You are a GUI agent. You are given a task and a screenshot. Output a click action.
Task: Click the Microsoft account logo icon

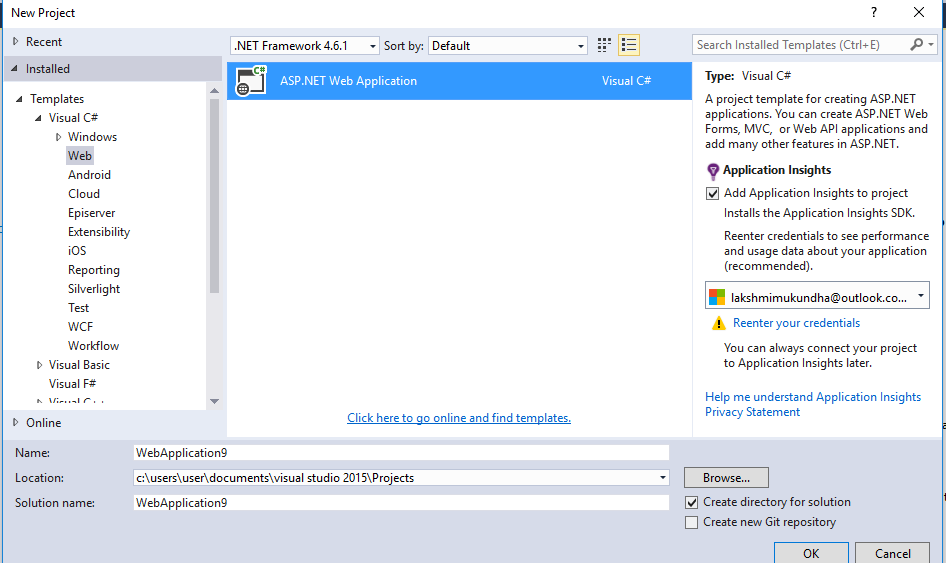[717, 297]
